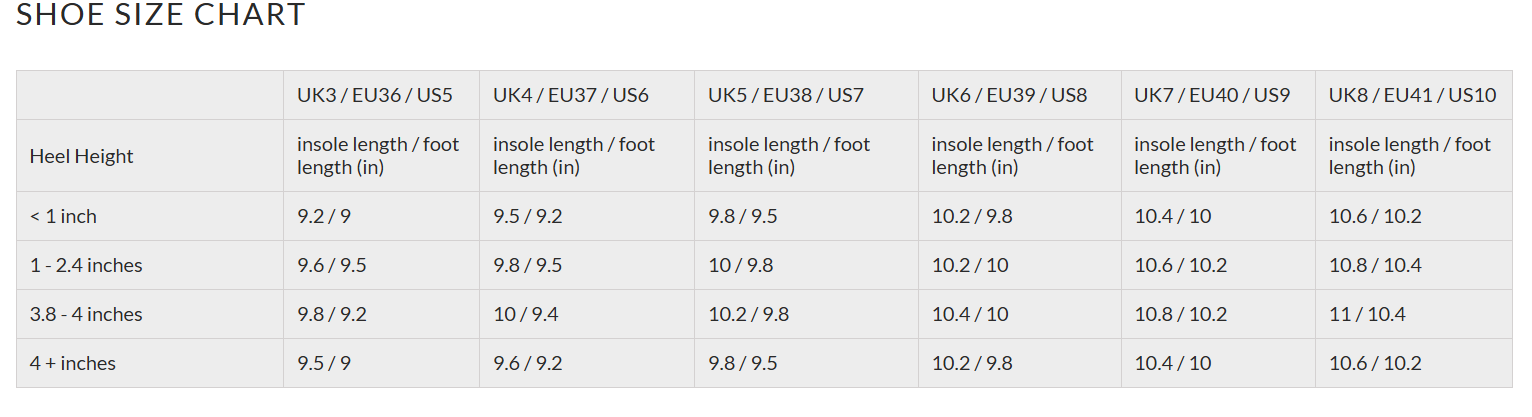Click the UK8 / EU41 / US10 header cell
Image resolution: width=1532 pixels, height=417 pixels.
[x=1412, y=96]
